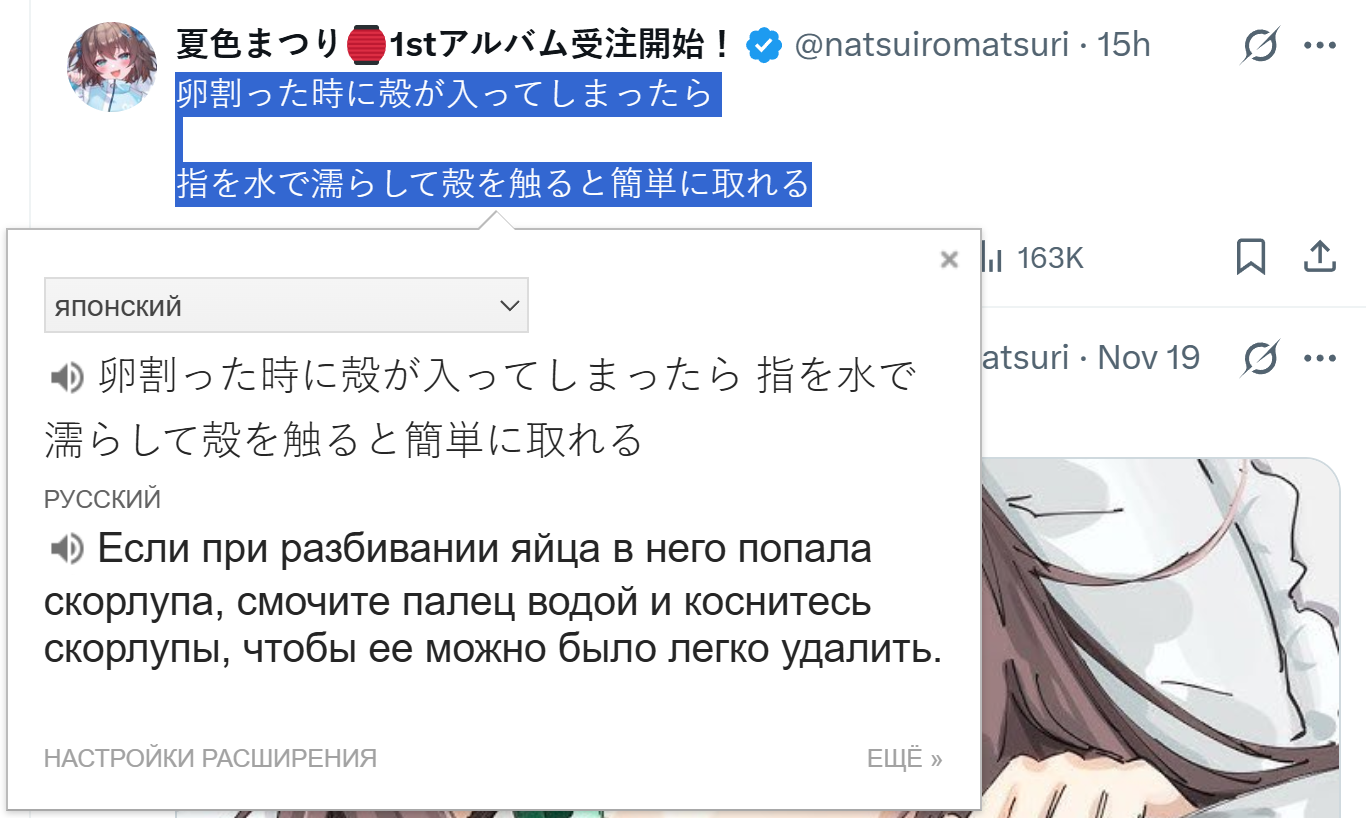The height and width of the screenshot is (818, 1366).
Task: Play audio of the Japanese source text
Action: 66,378
